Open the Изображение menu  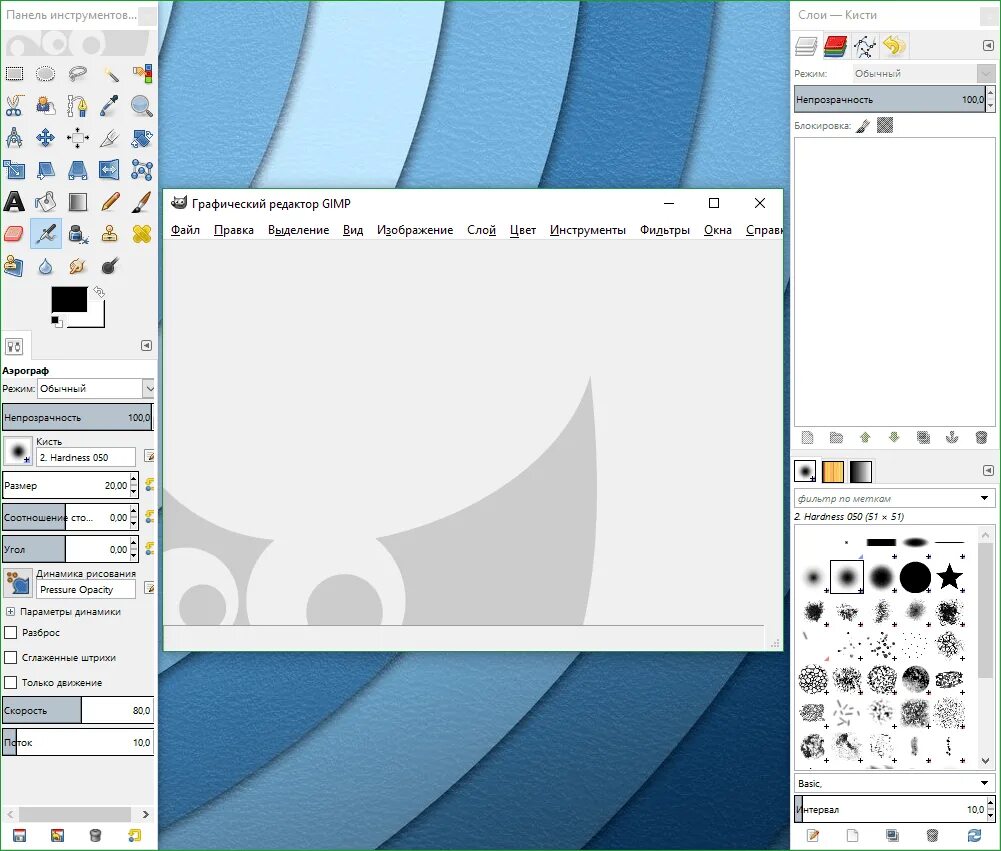pyautogui.click(x=415, y=230)
